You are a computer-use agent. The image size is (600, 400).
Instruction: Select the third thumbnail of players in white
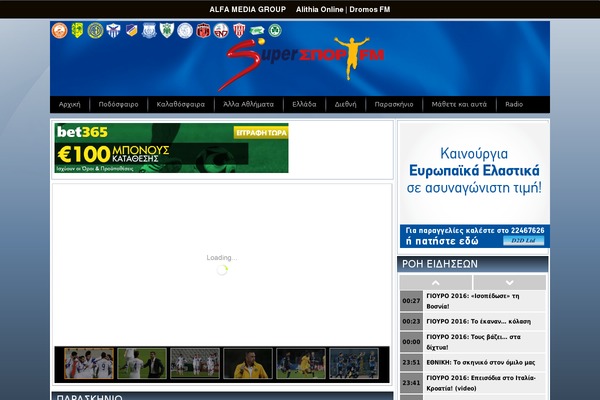[195, 364]
